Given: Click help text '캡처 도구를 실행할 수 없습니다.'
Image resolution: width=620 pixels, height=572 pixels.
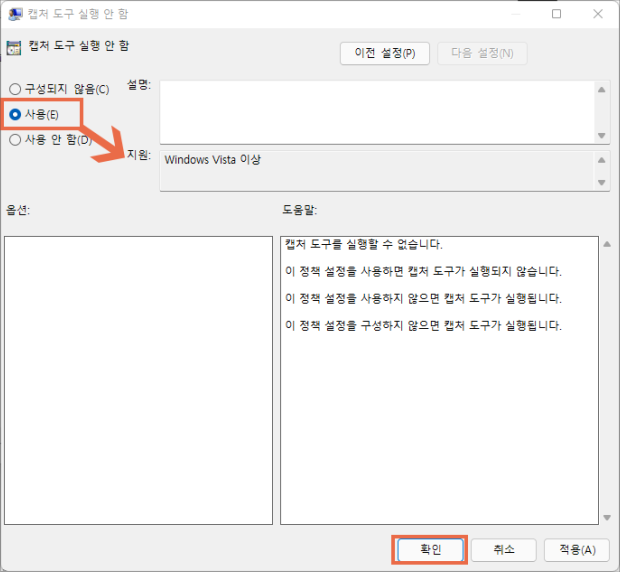Looking at the screenshot, I should pos(364,244).
